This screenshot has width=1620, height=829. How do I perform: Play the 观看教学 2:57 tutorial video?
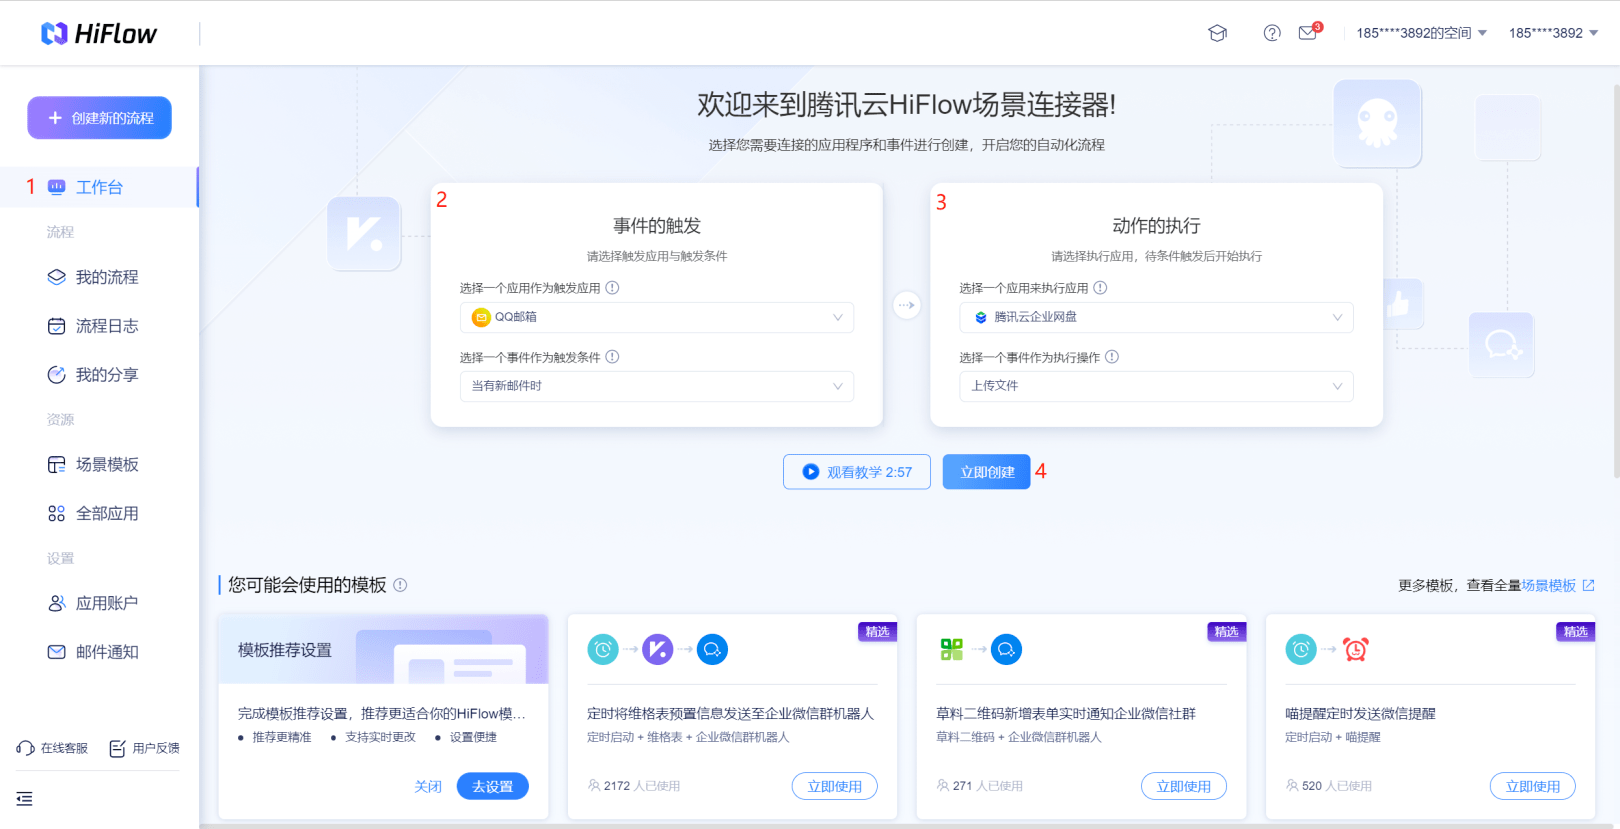(x=857, y=472)
